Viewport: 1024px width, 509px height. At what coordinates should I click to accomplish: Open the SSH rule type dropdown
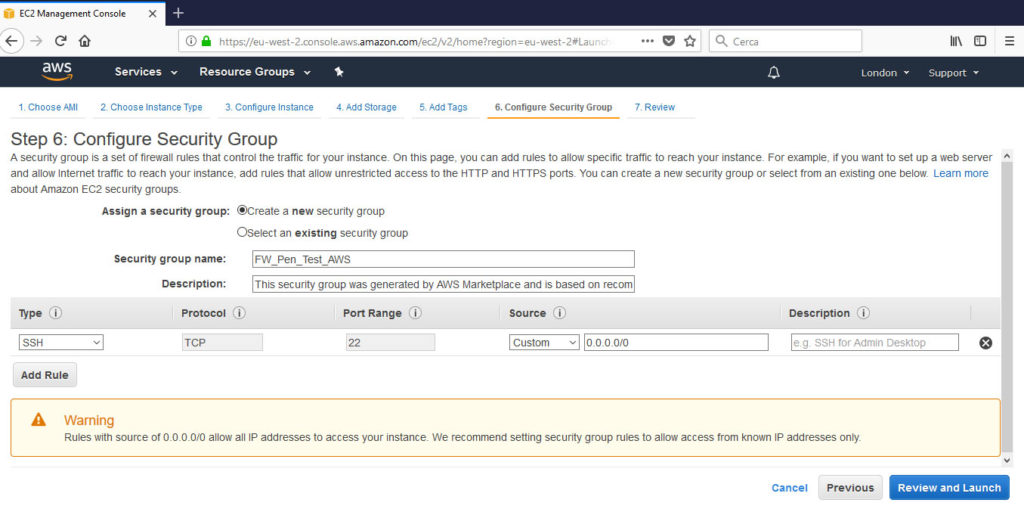tap(61, 342)
